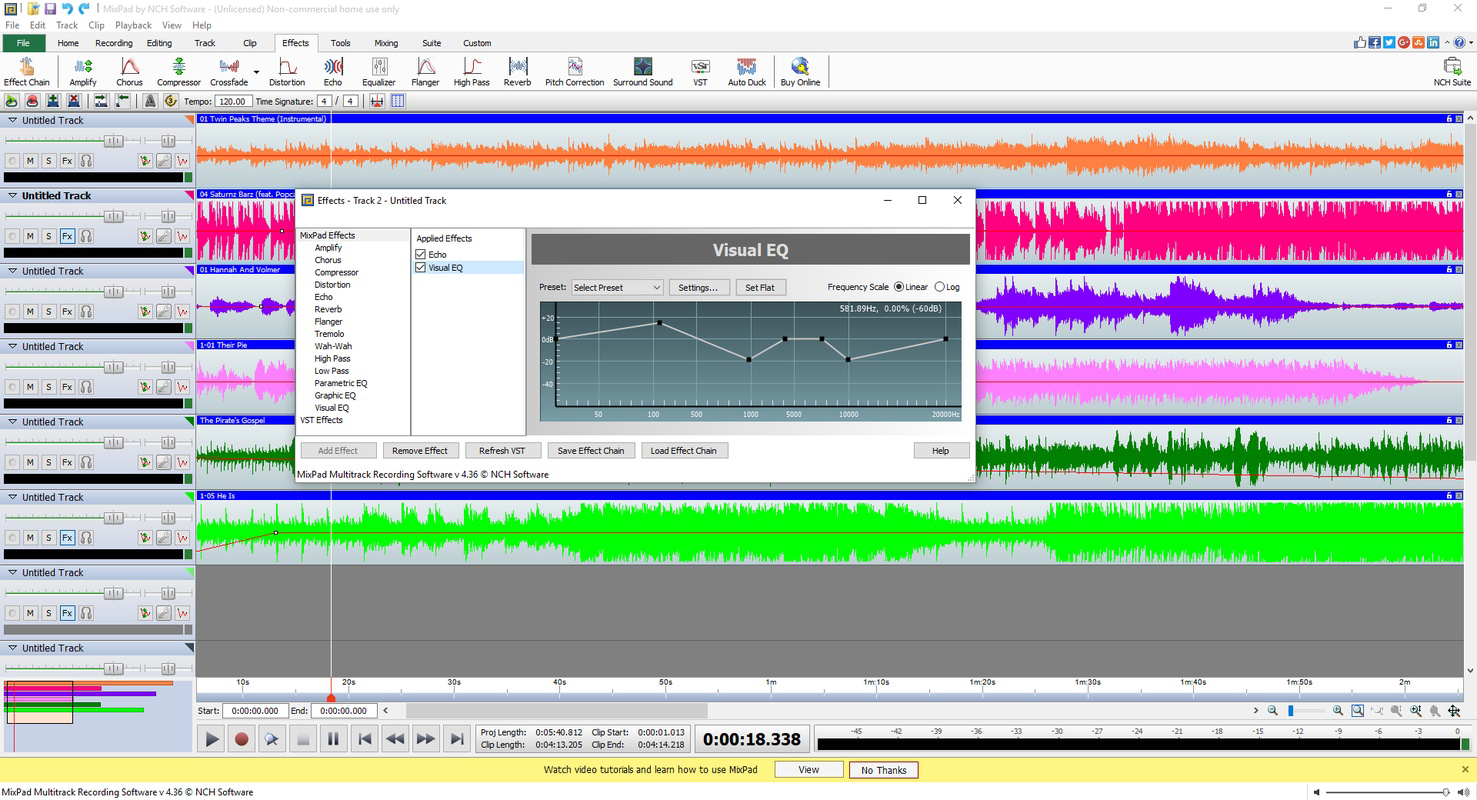
Task: Click the Remove Effect button
Action: tap(420, 451)
